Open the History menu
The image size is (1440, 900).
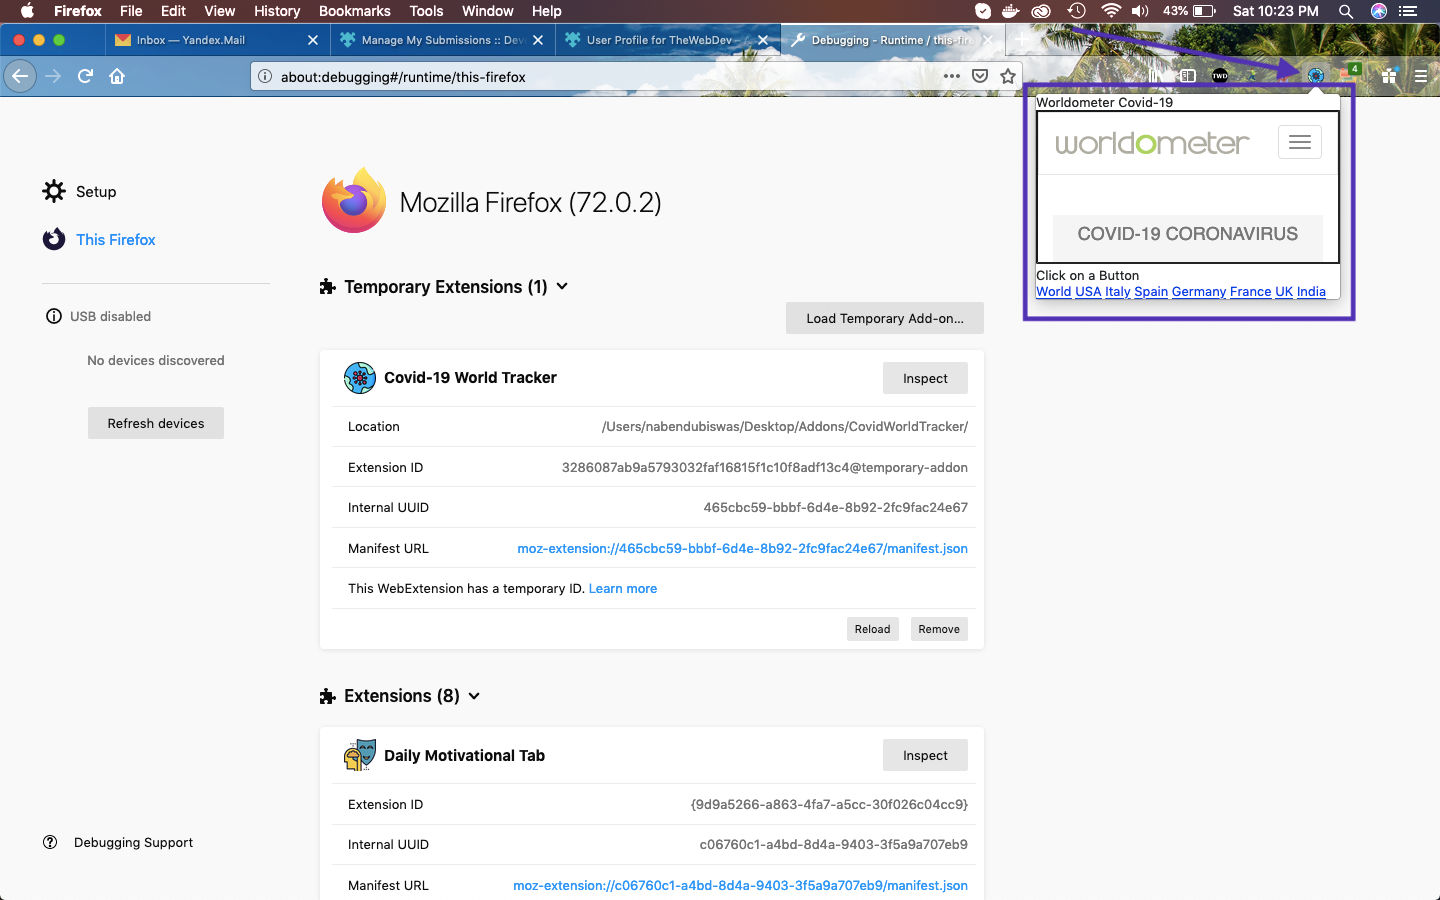pyautogui.click(x=277, y=11)
